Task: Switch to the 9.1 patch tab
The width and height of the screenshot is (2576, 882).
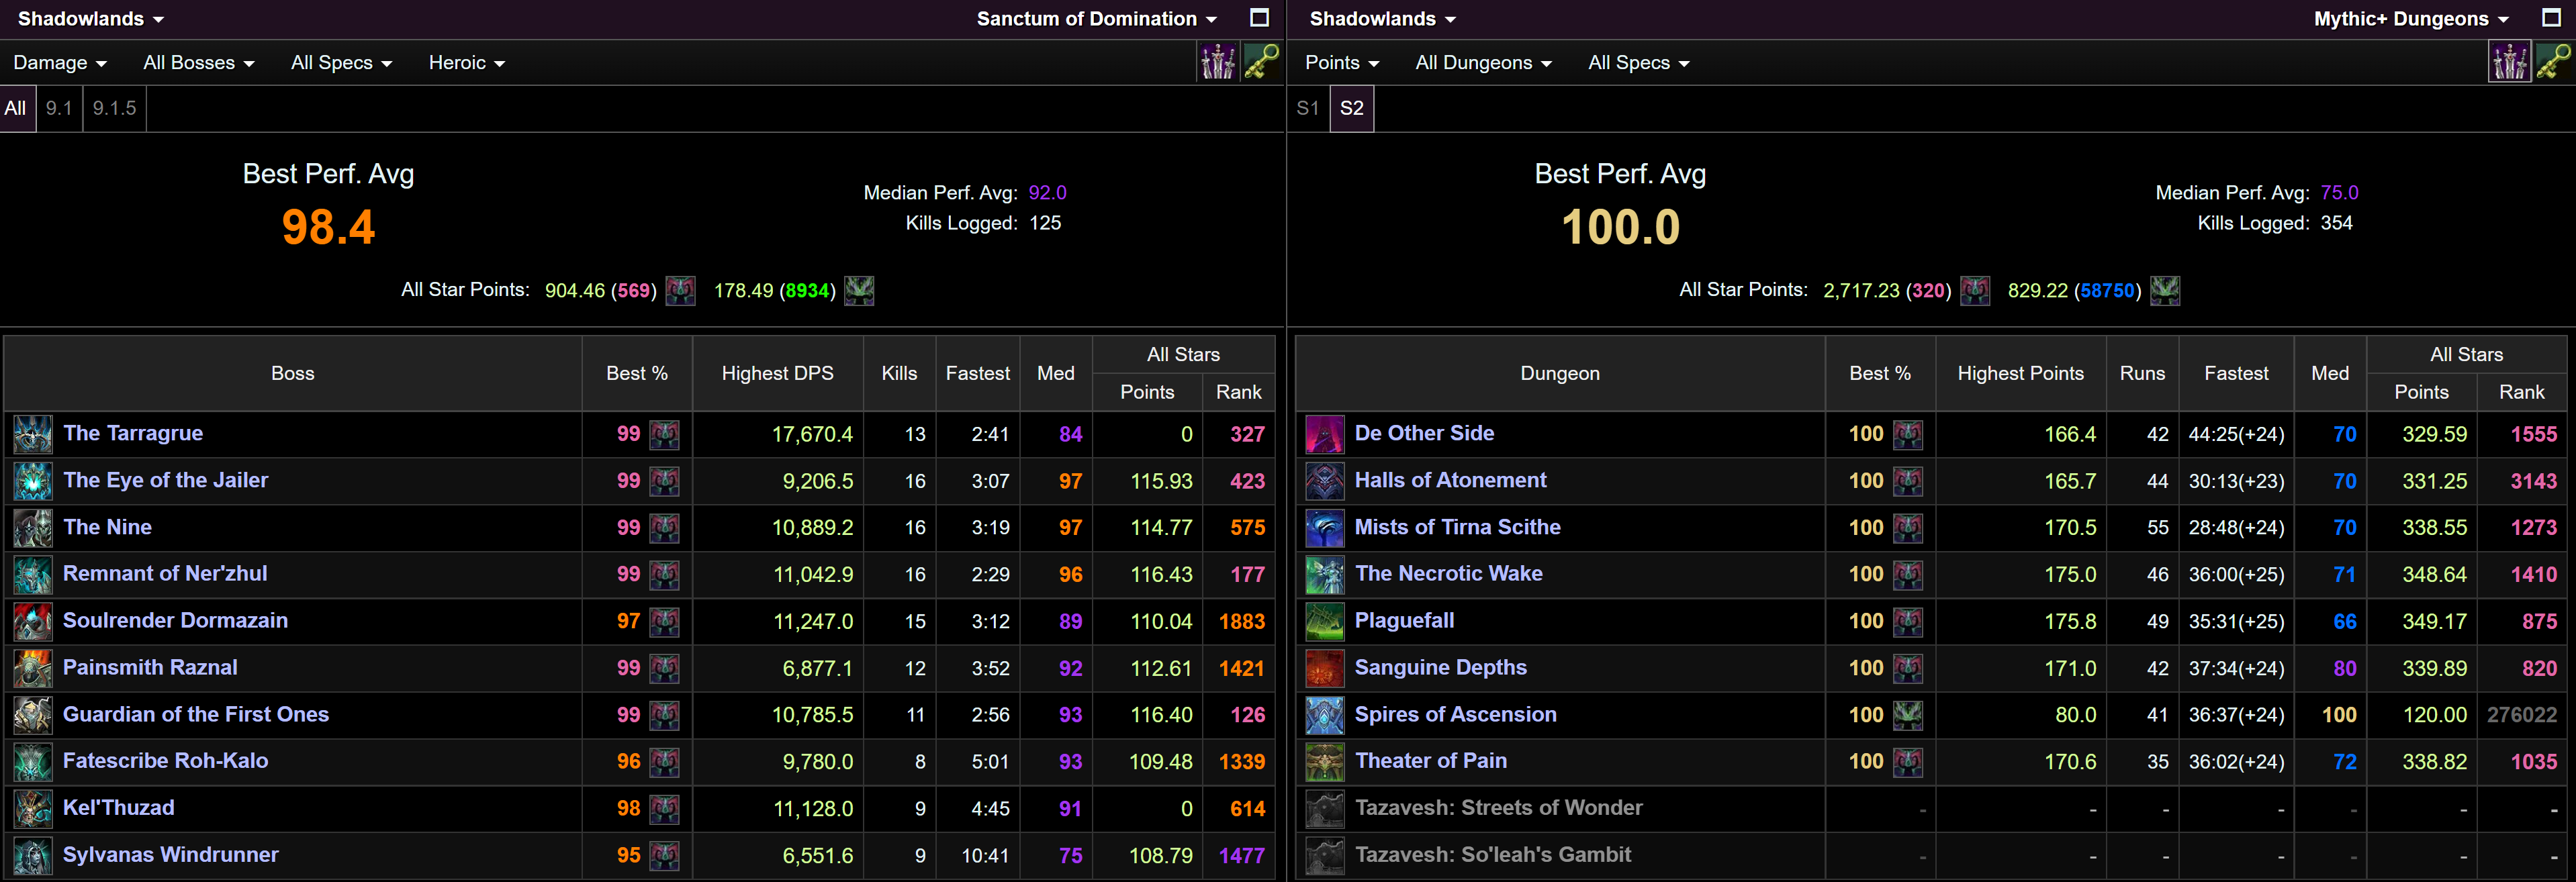Action: click(x=59, y=109)
